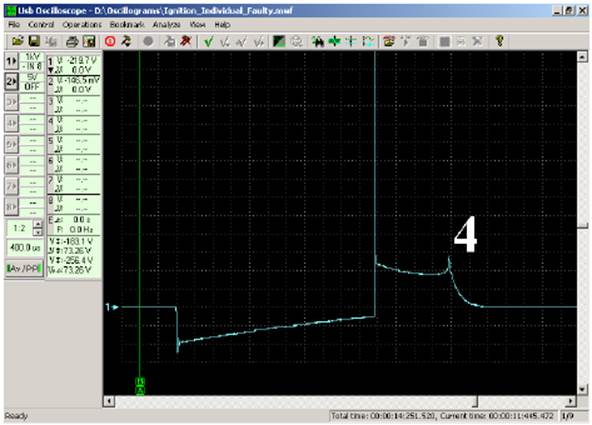
Task: Increase the 1:2 zoom ratio with up arrow
Action: [38, 224]
